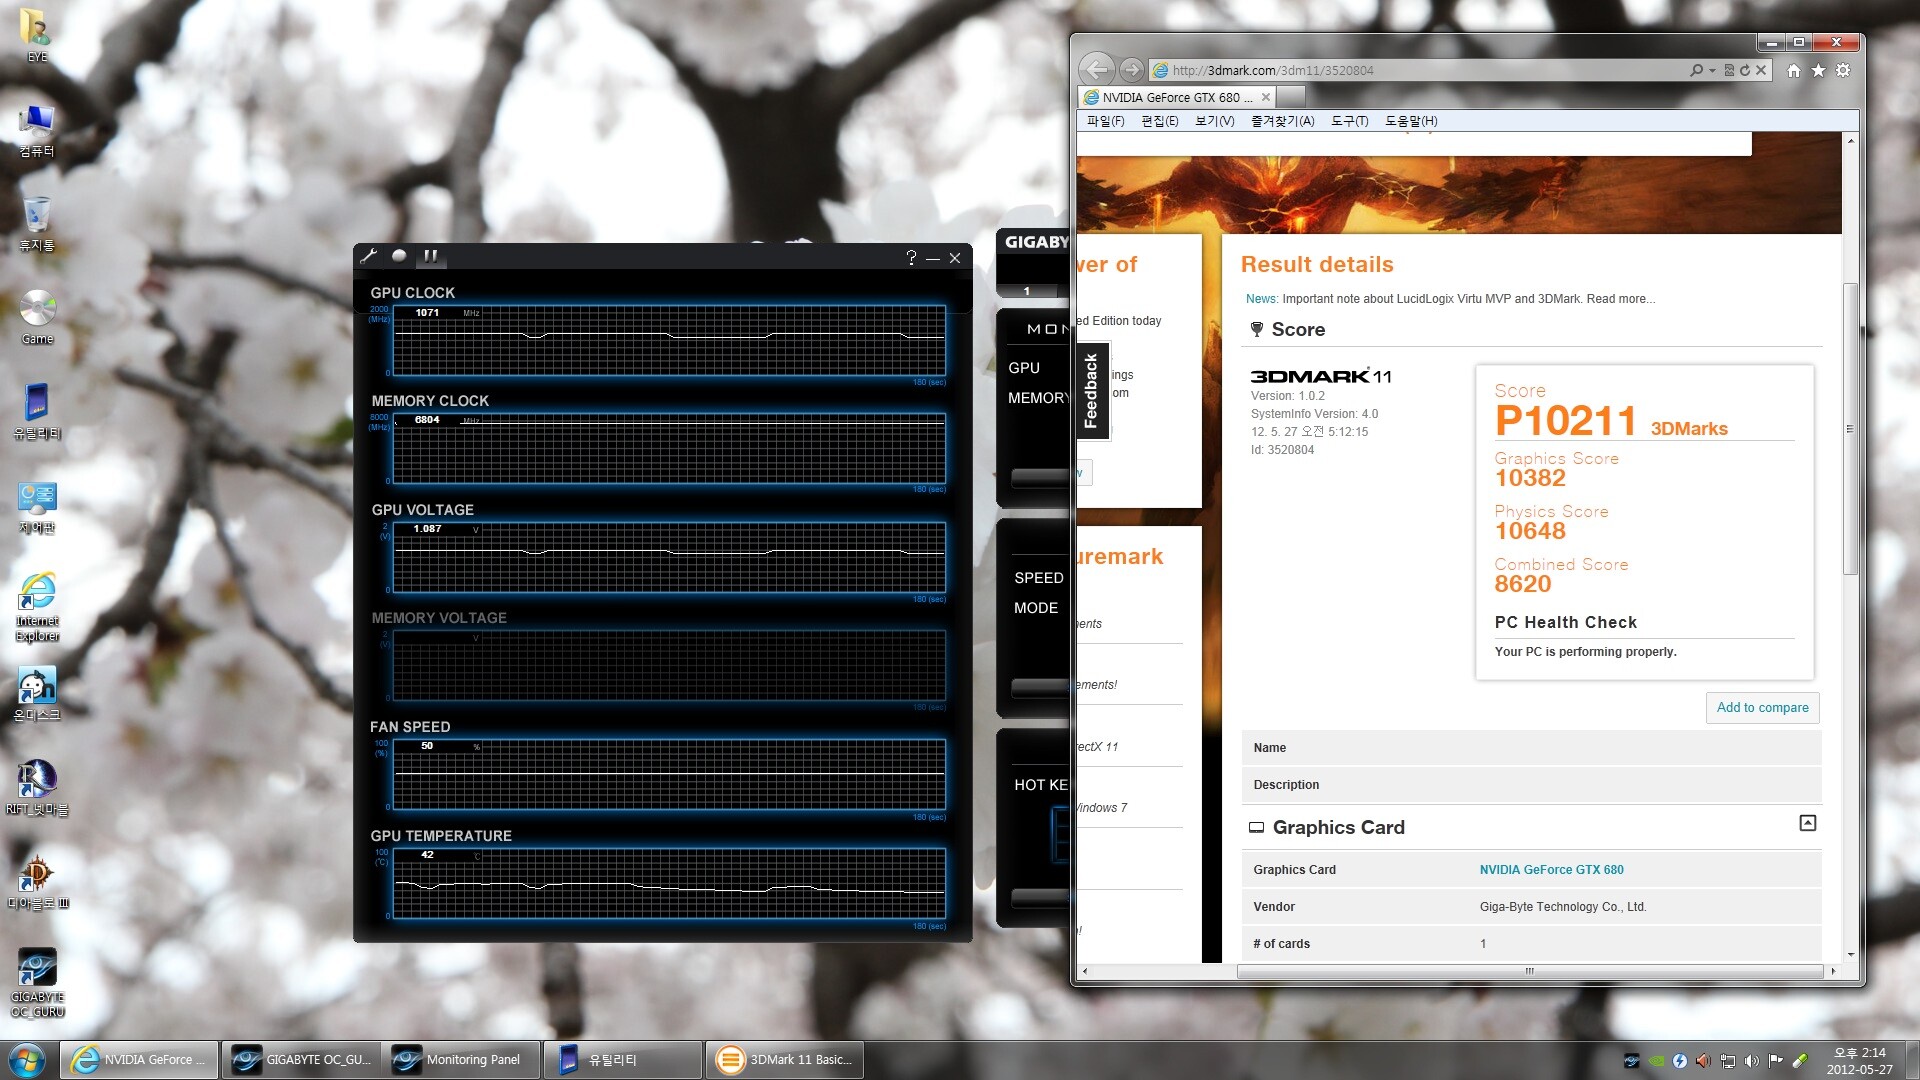Image resolution: width=1920 pixels, height=1080 pixels.
Task: Pause the monitoring graphs
Action: click(x=430, y=256)
